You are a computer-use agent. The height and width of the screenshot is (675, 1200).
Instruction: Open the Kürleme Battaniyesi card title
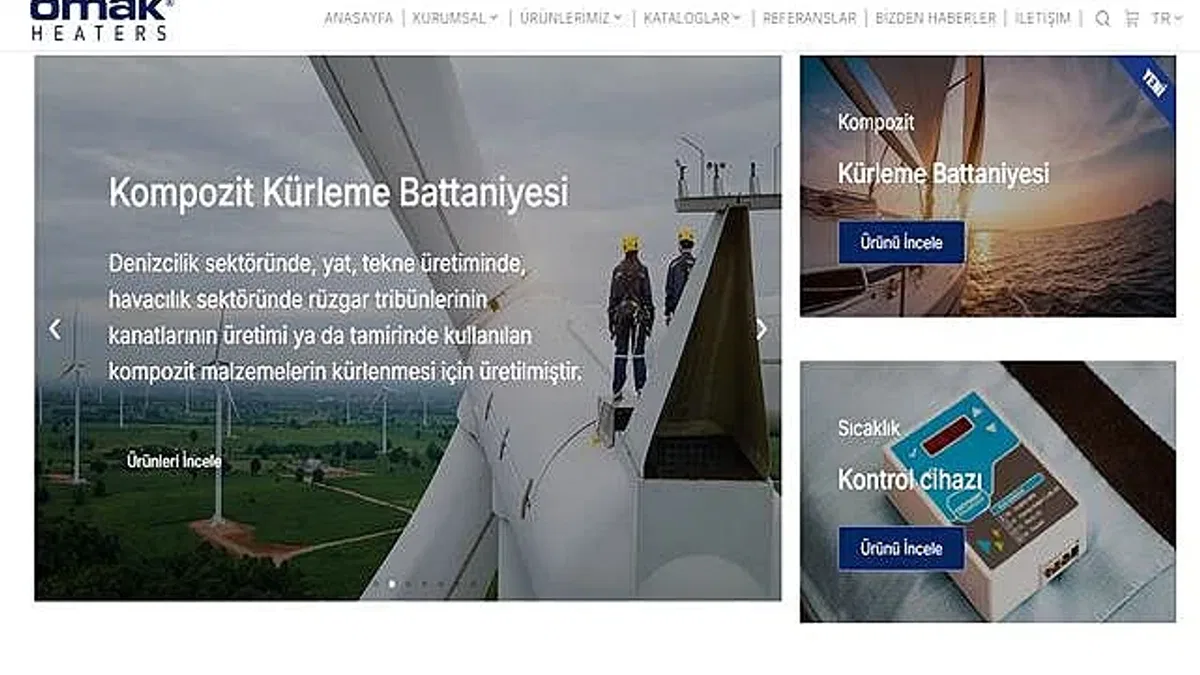point(943,173)
